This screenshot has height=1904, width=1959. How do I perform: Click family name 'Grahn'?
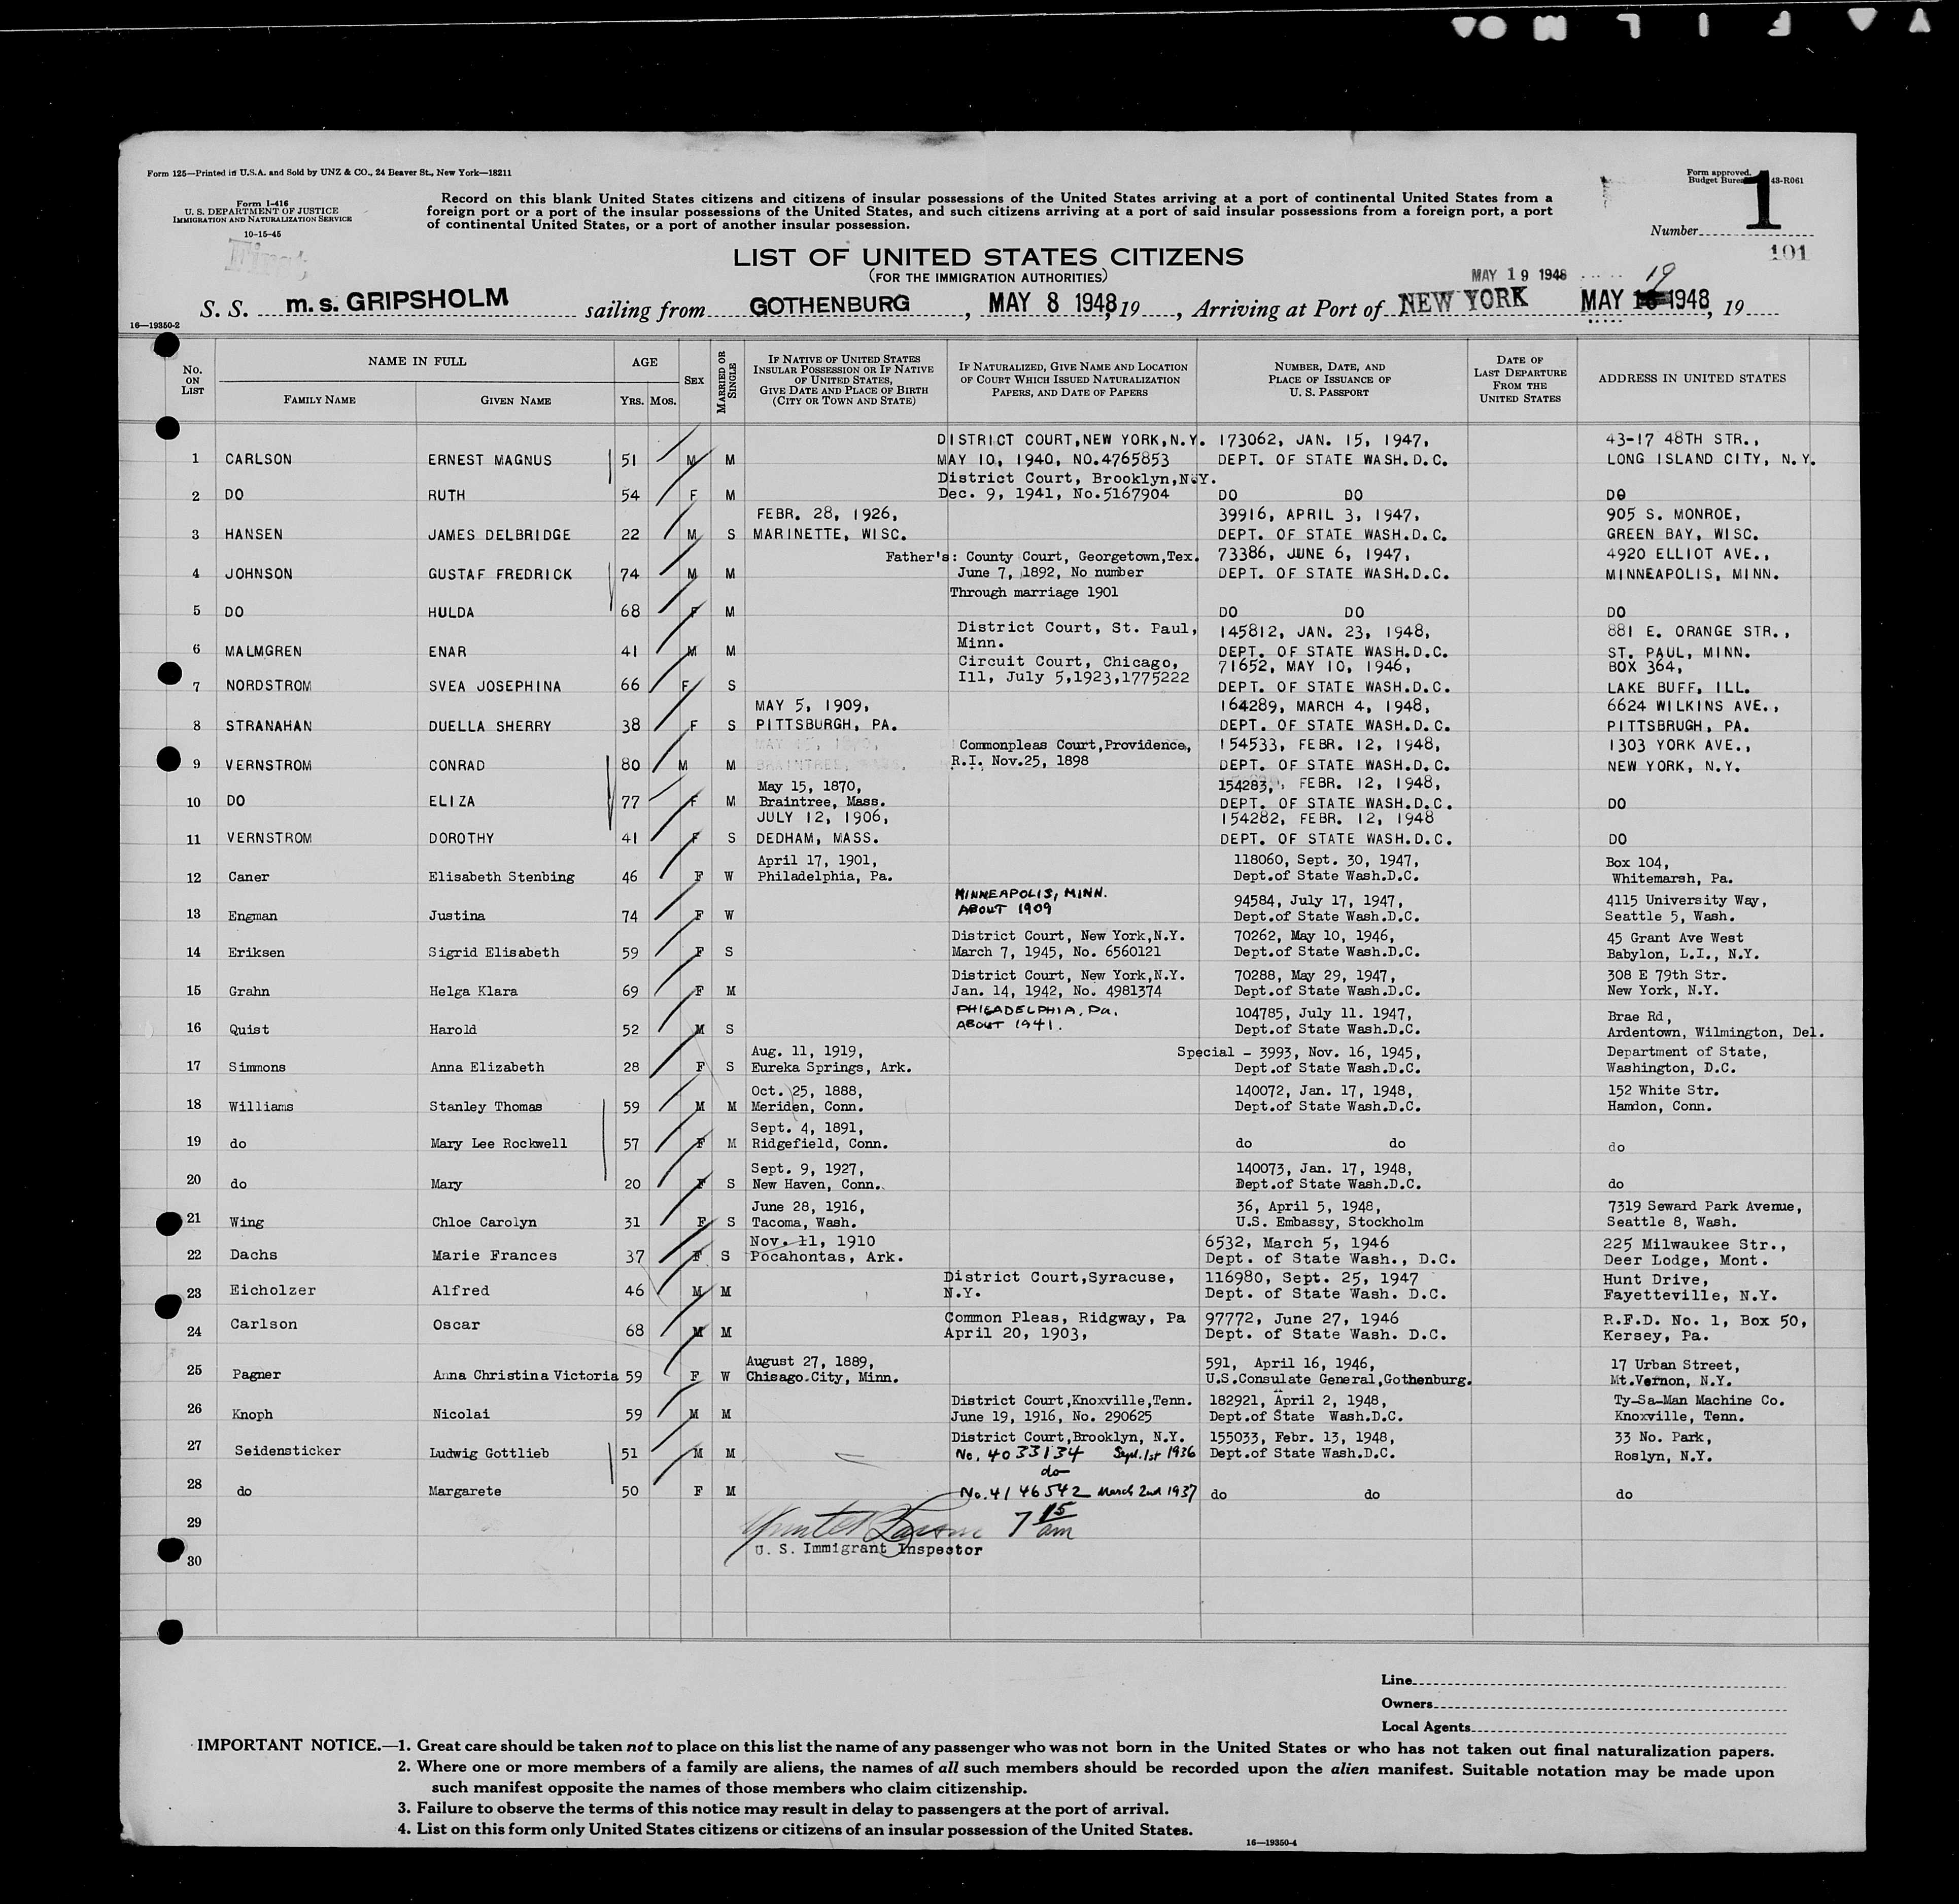point(248,991)
